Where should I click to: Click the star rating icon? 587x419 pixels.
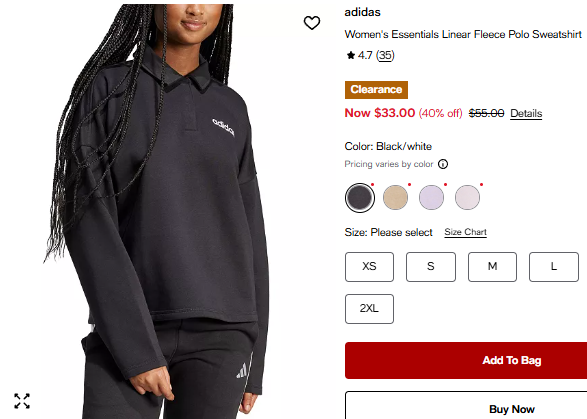[x=350, y=55]
